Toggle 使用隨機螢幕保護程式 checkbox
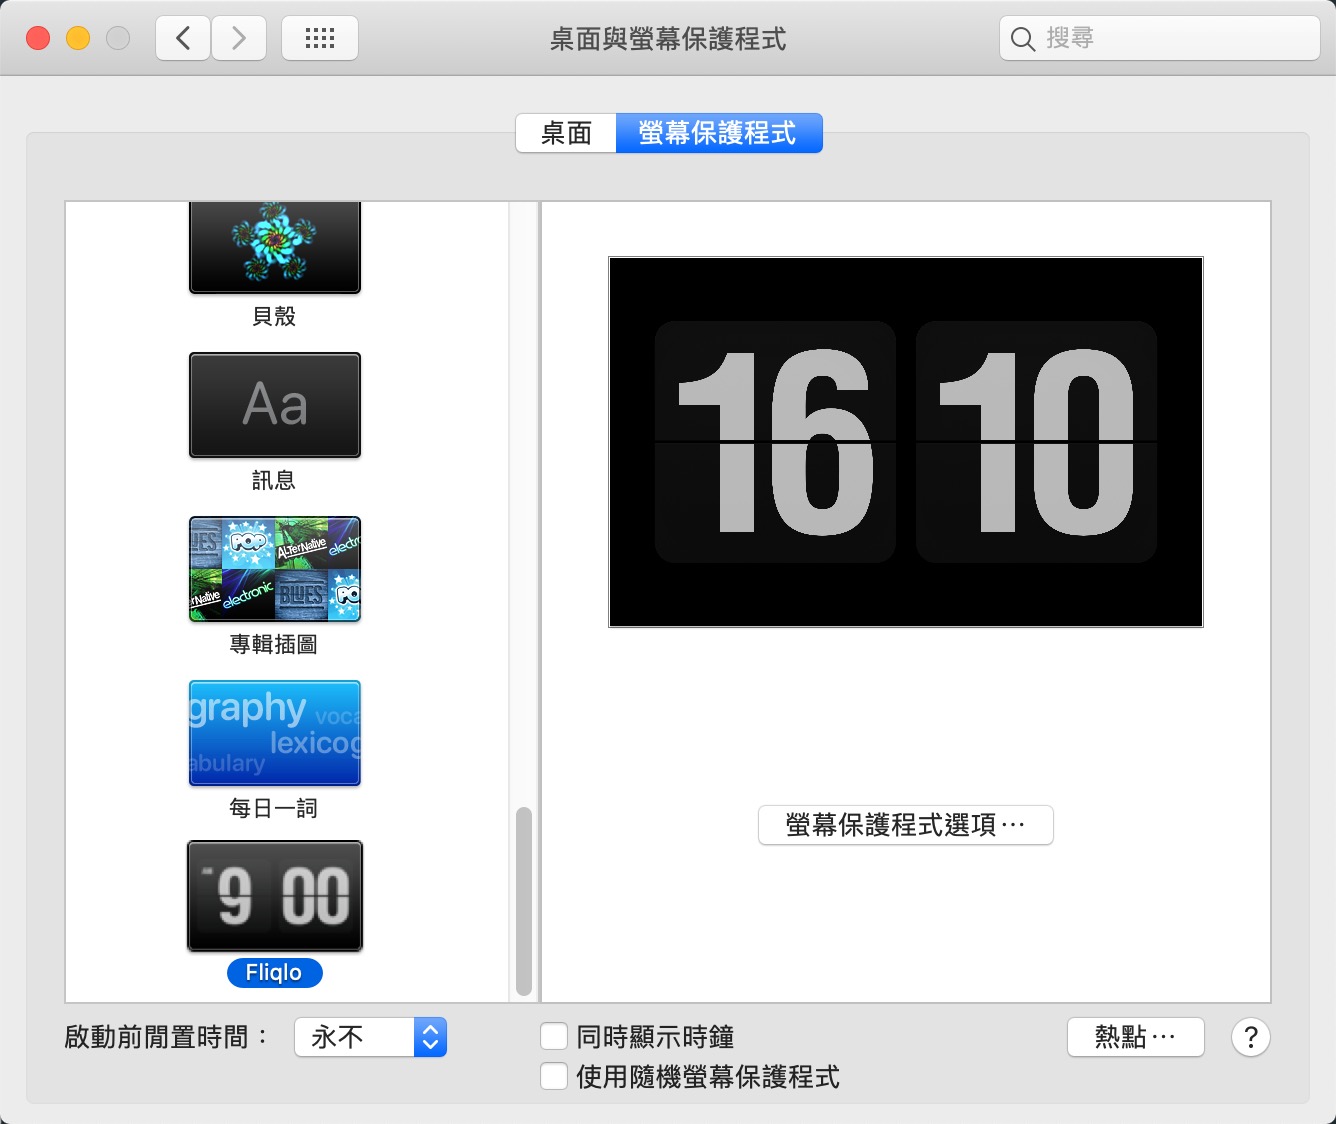The image size is (1336, 1124). point(554,1076)
